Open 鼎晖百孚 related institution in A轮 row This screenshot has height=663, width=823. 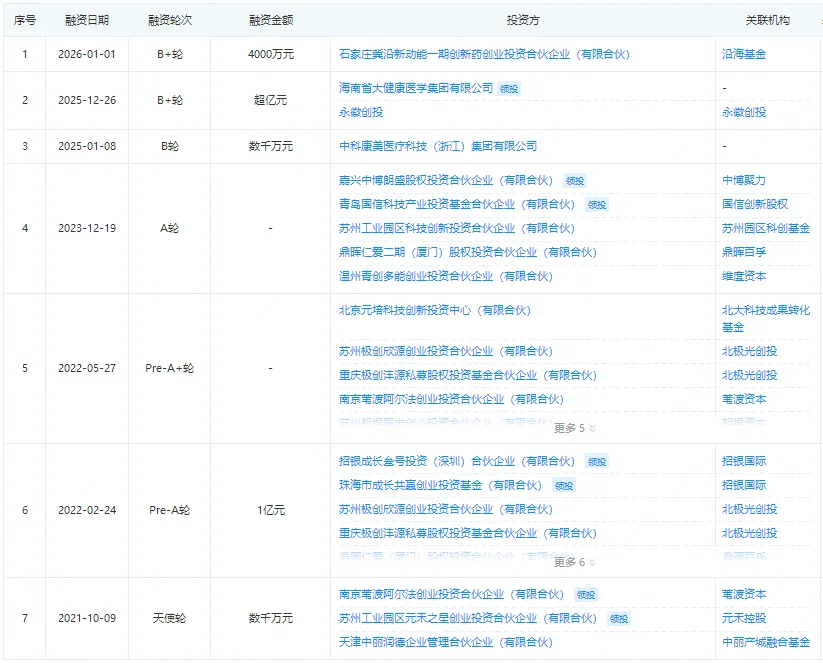[744, 252]
